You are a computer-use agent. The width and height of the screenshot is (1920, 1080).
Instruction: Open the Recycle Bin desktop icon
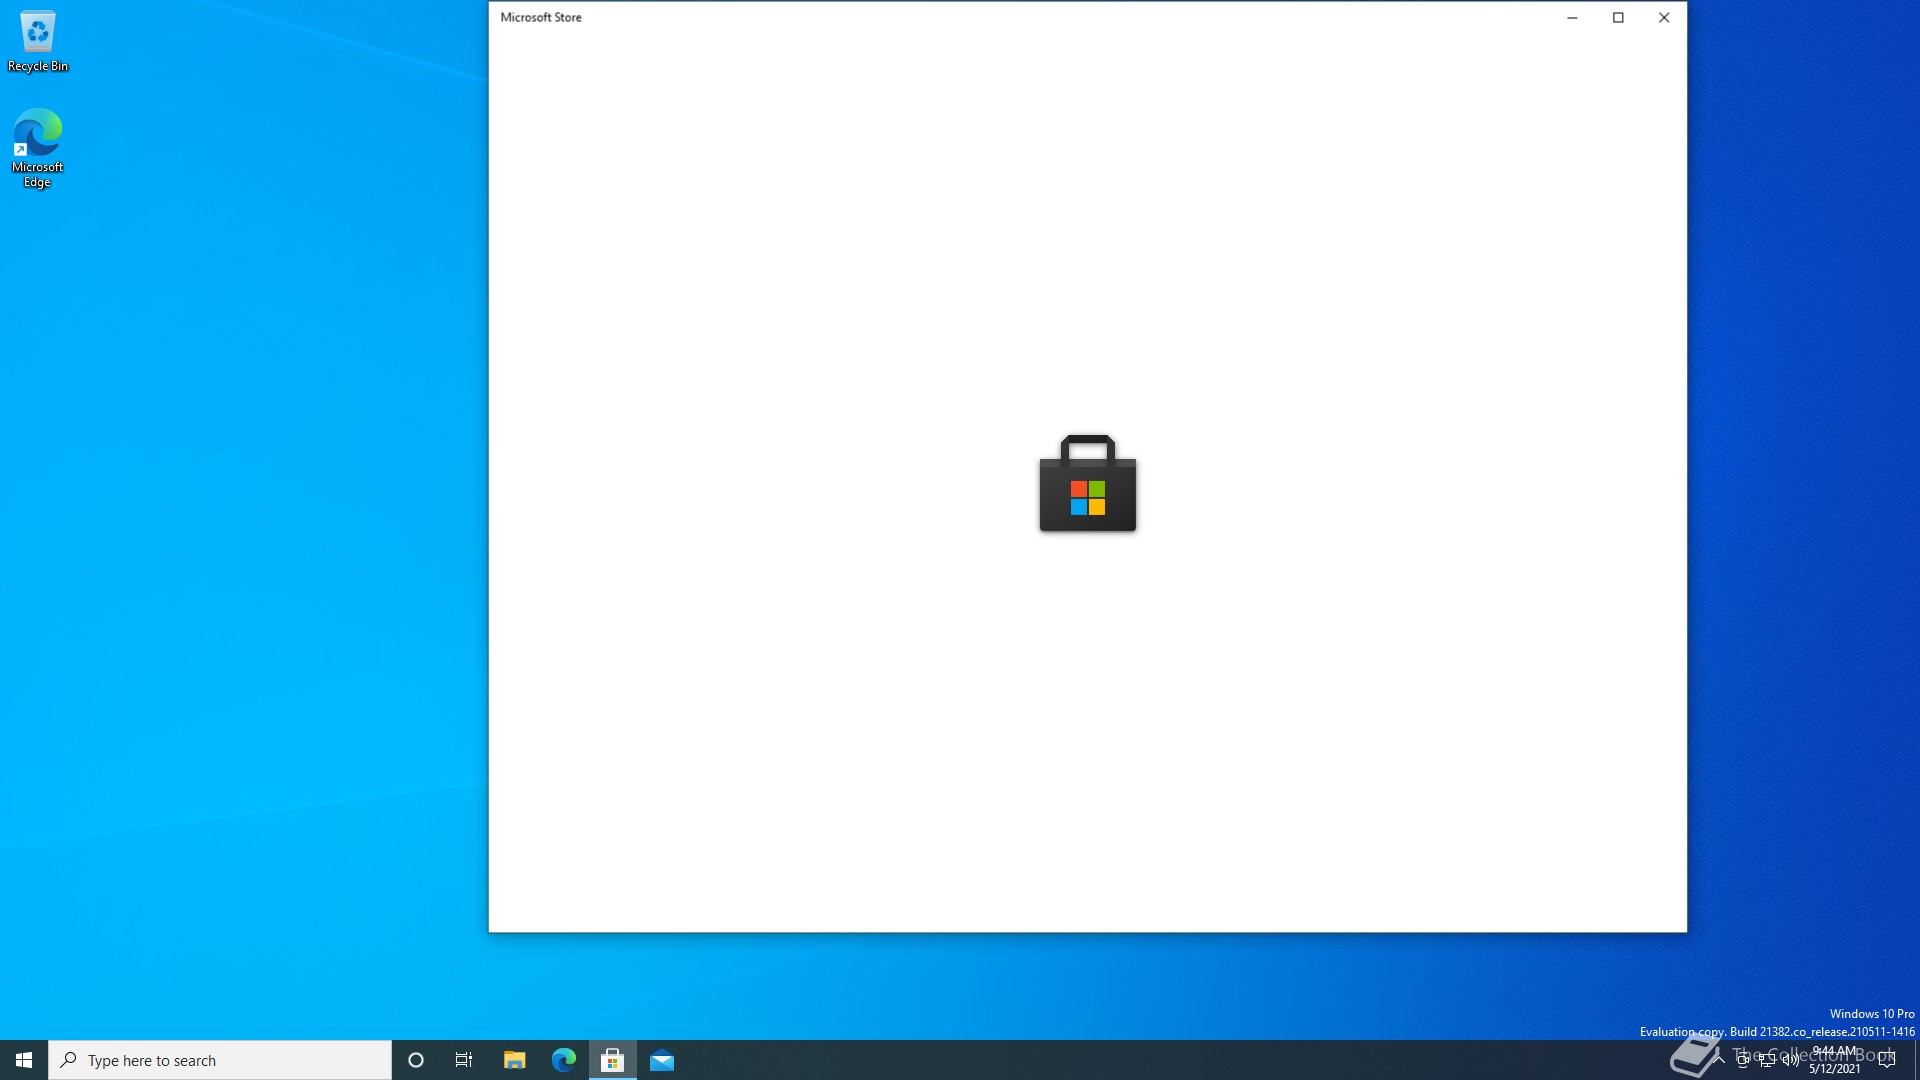pos(38,42)
